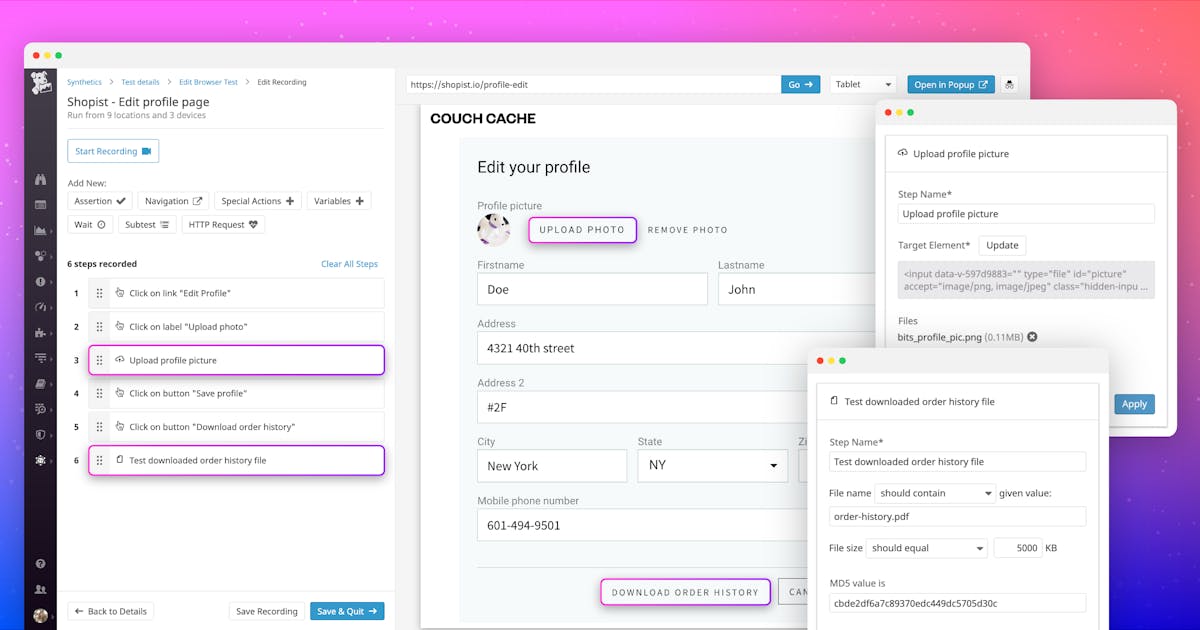Remove the bits_profile_pic.png file

[1032, 337]
